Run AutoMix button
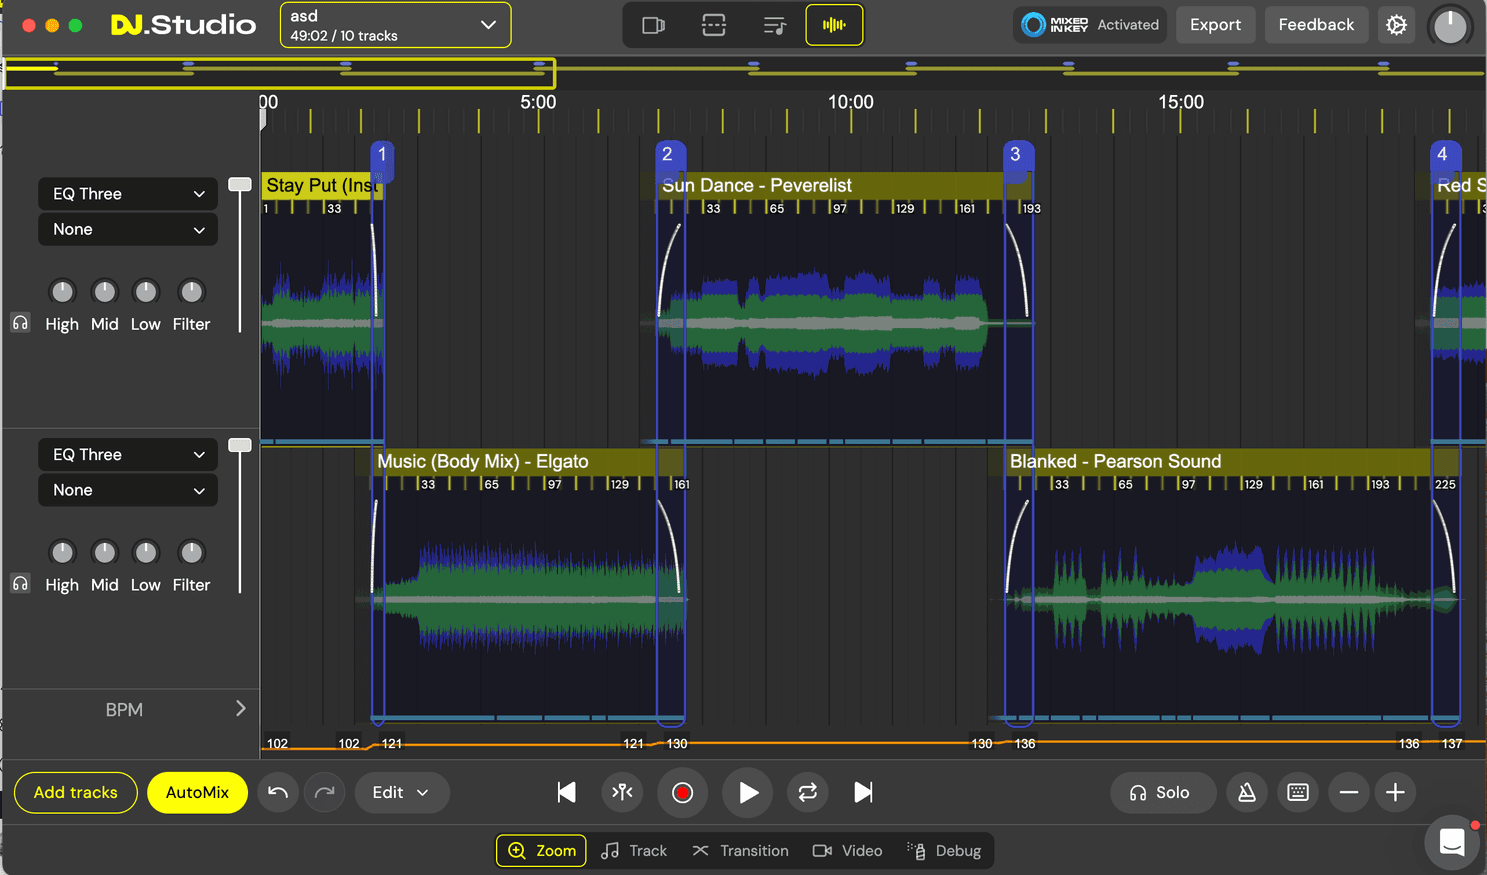The width and height of the screenshot is (1487, 875). (197, 792)
